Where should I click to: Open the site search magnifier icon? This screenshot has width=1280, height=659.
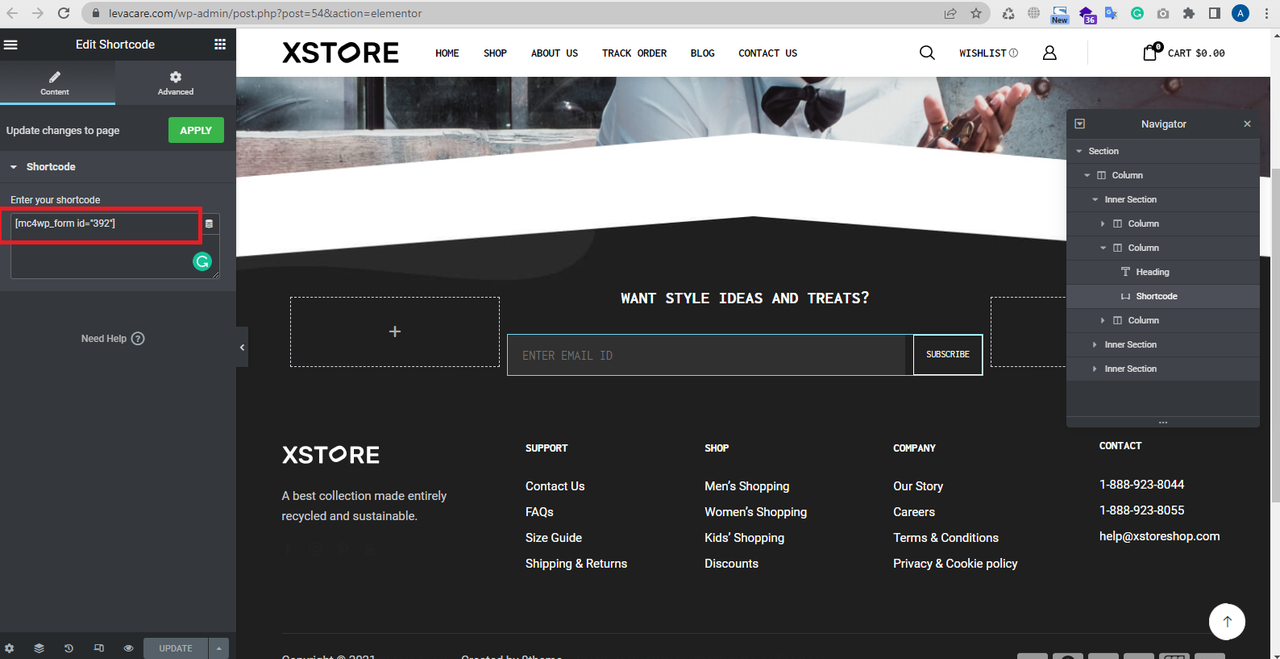927,53
